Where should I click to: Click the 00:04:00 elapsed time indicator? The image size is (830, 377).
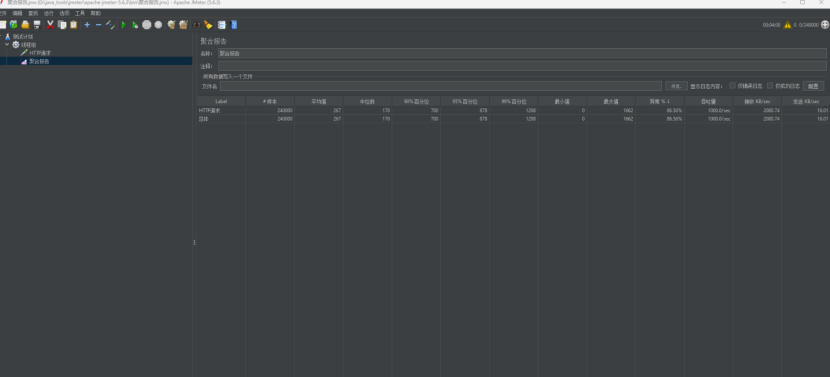[771, 25]
